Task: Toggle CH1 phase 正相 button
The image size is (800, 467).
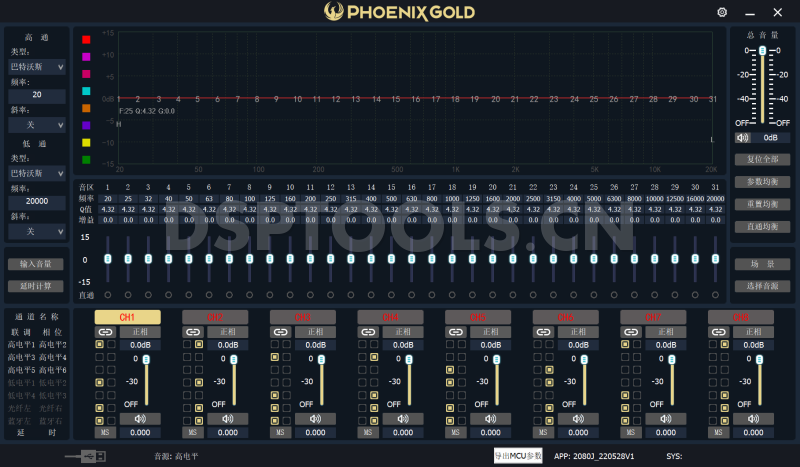Action: (x=140, y=332)
